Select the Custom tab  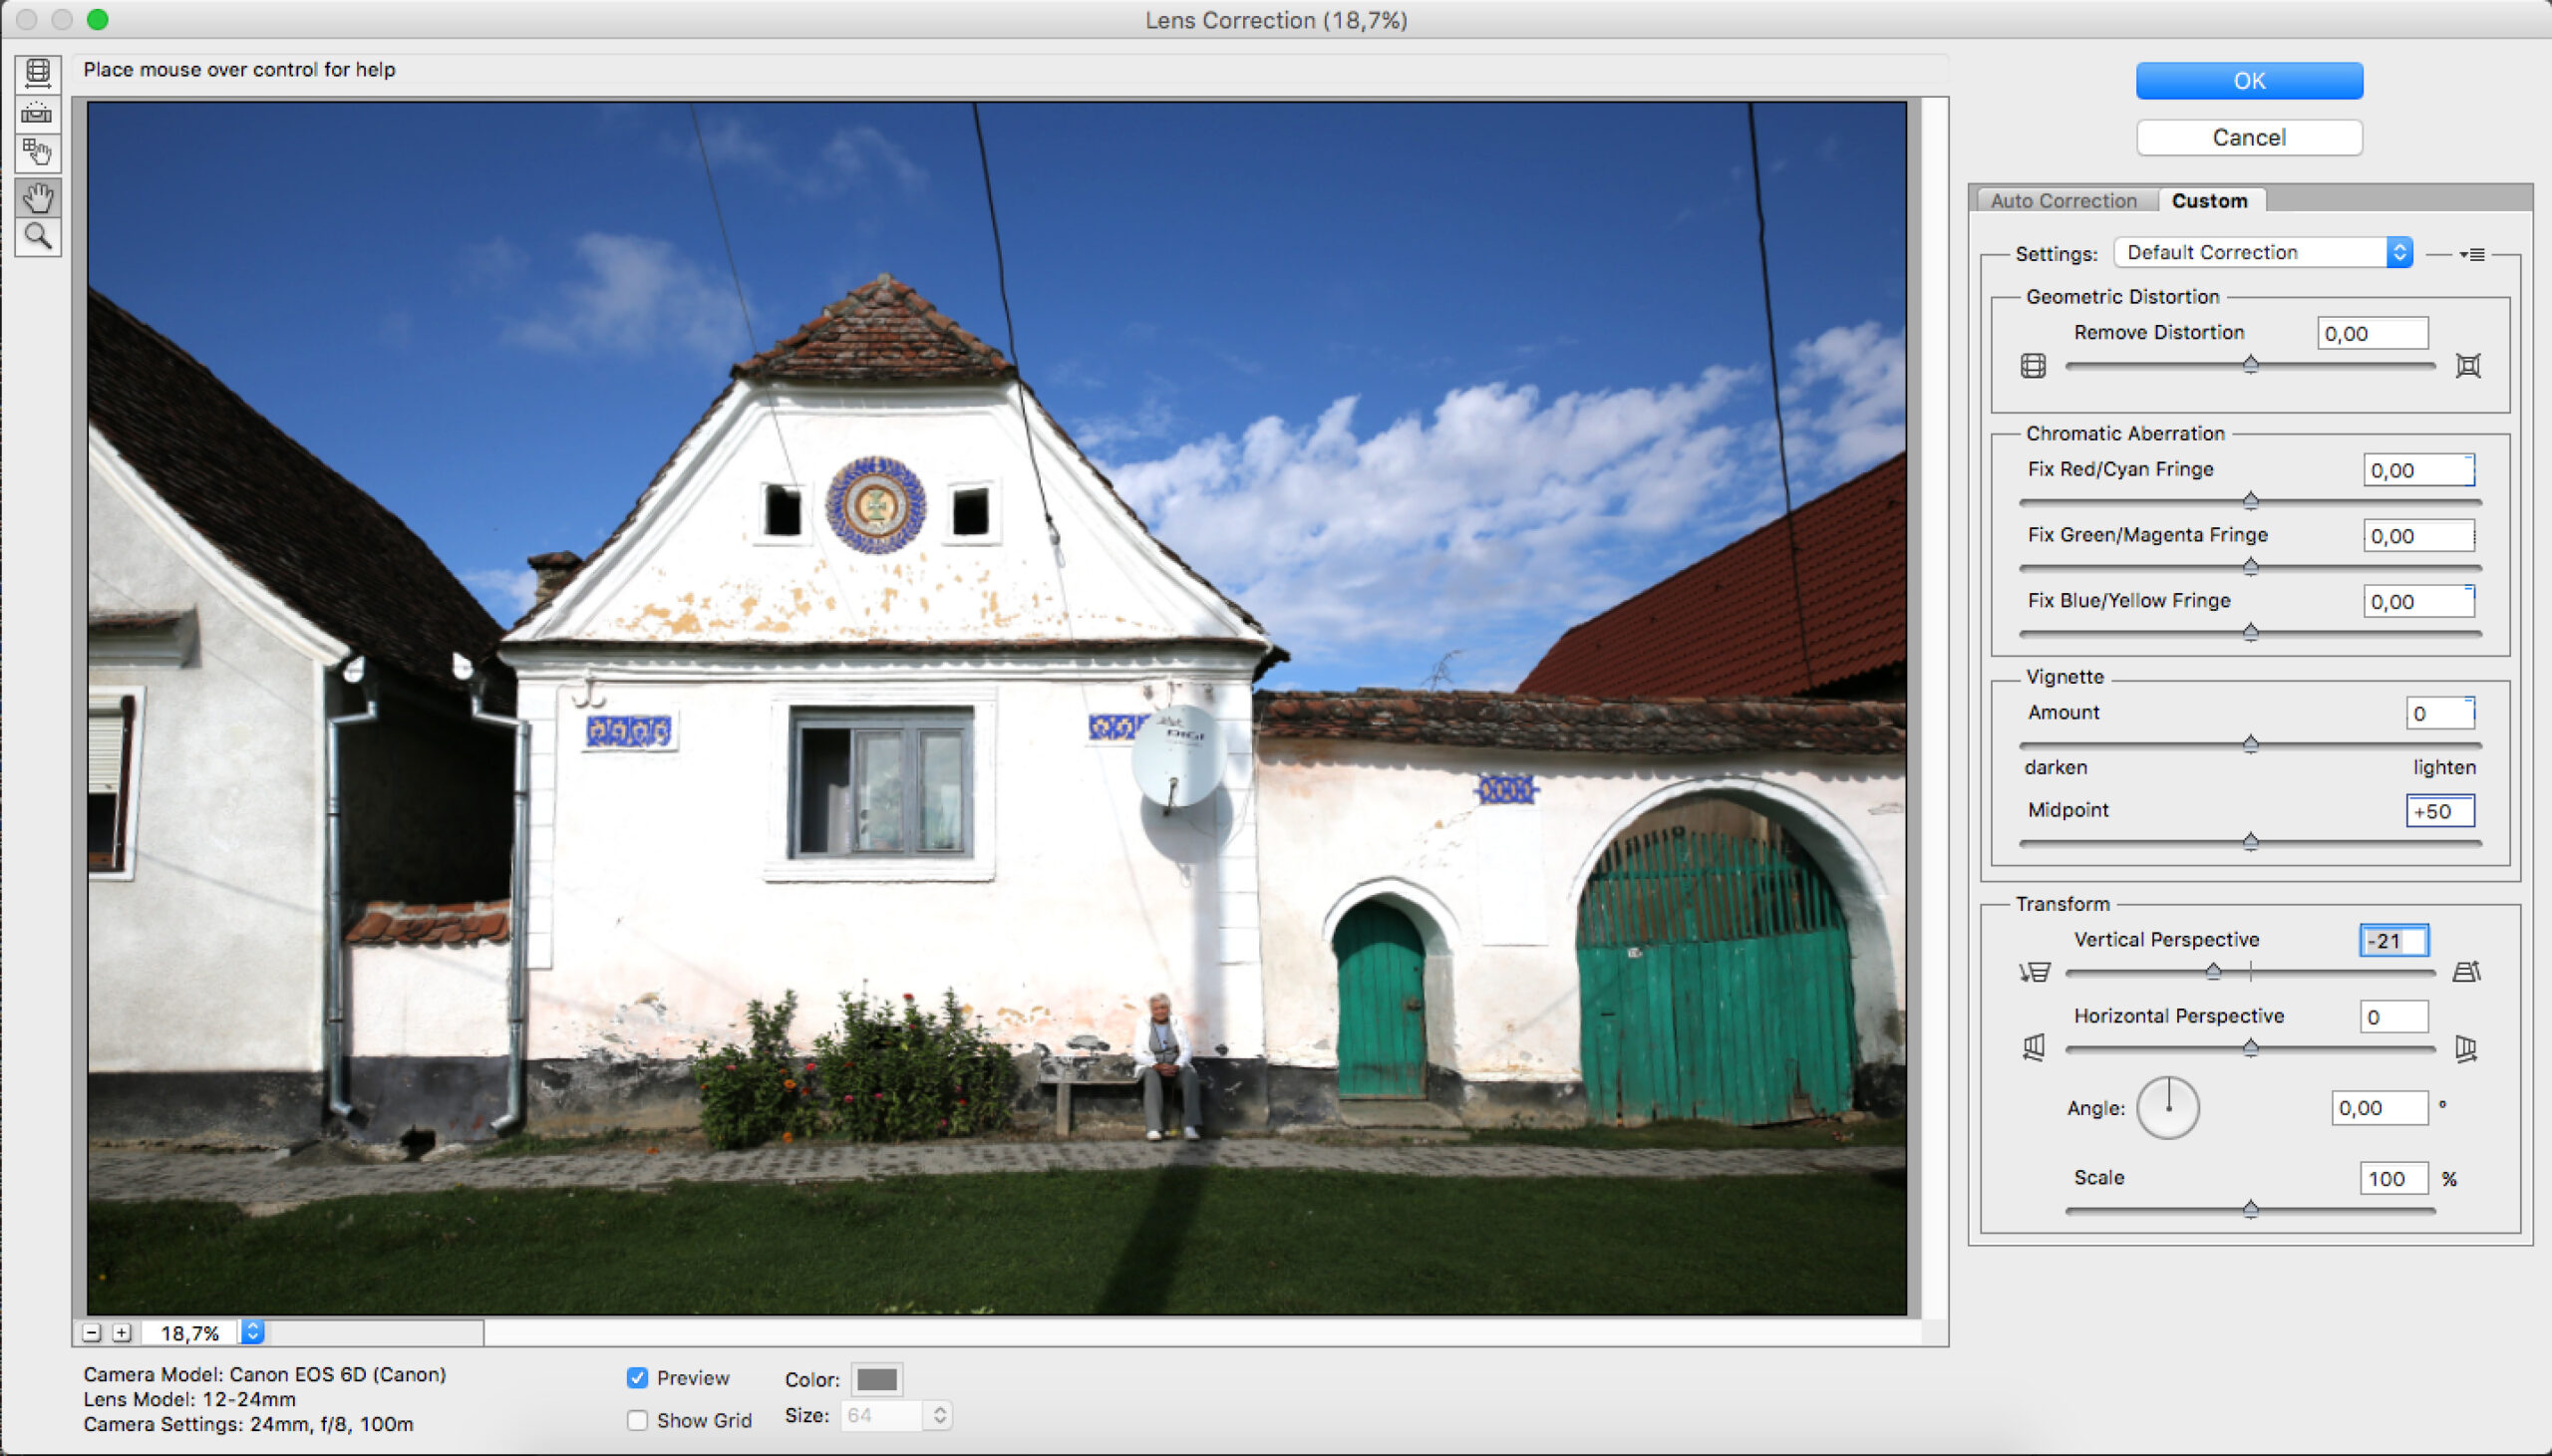pos(2210,200)
